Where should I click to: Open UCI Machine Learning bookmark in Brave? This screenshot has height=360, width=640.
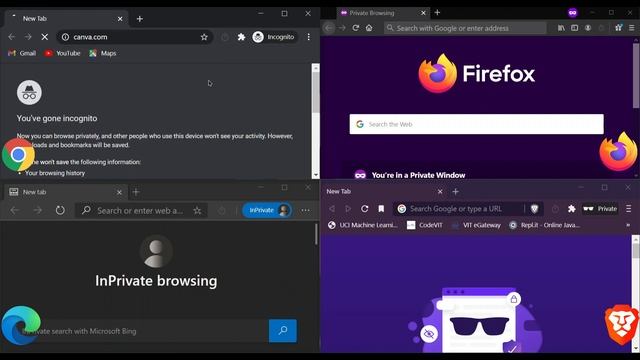[362, 225]
